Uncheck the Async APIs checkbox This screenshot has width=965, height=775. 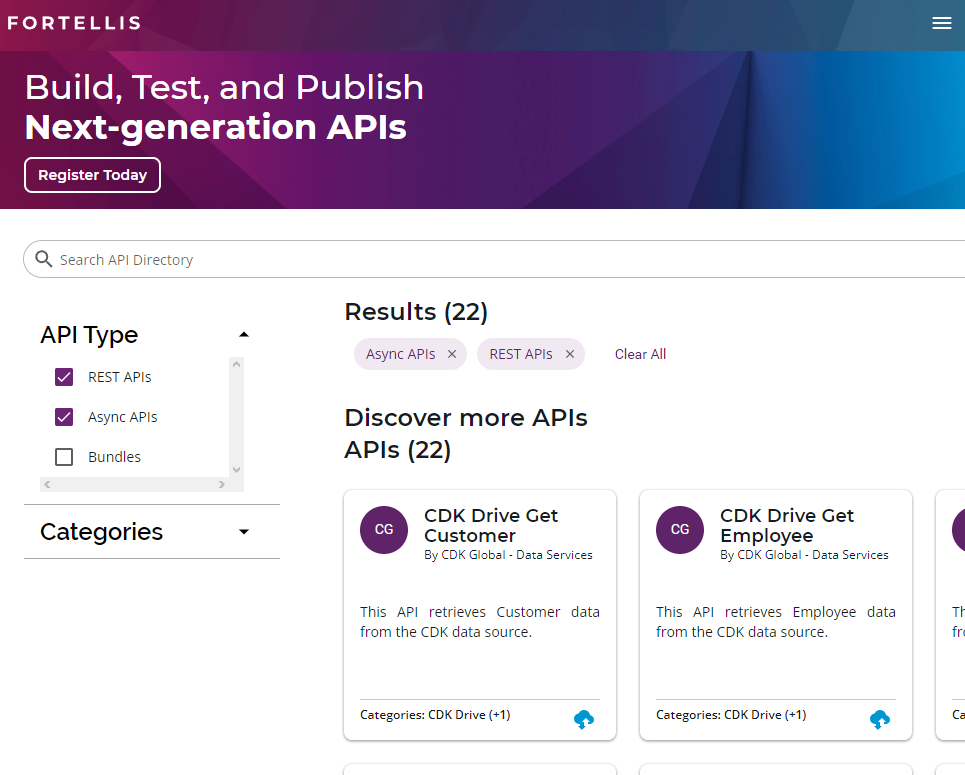(64, 417)
